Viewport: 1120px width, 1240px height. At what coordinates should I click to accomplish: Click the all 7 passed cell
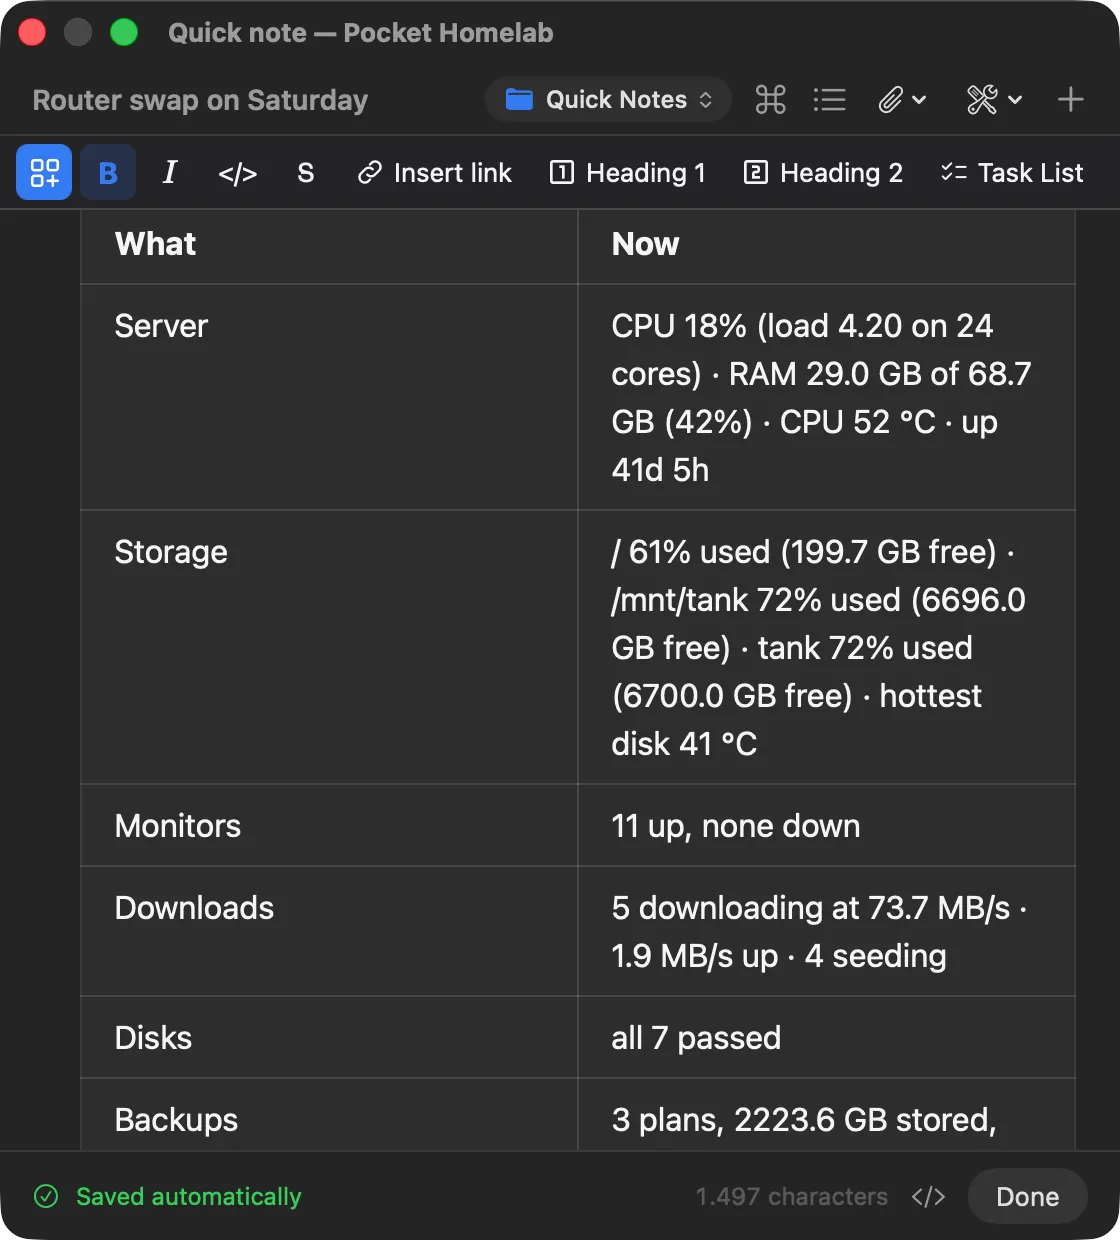826,1038
